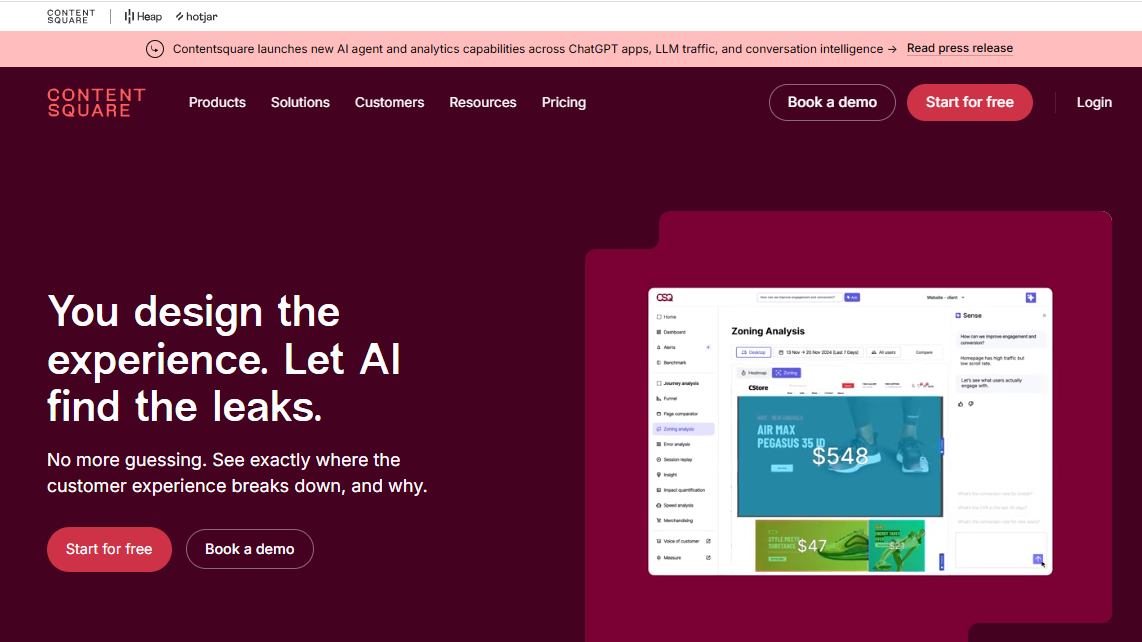Open Alerts in the demo sidebar

(x=667, y=348)
